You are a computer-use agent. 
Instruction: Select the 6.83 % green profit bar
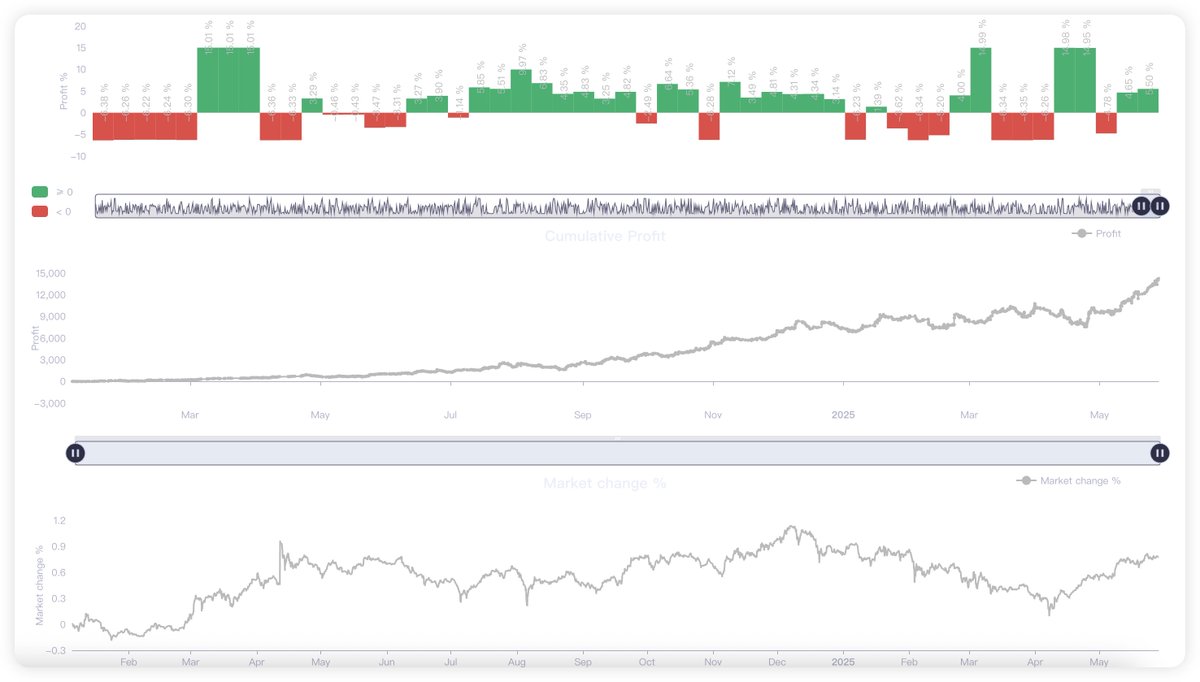542,97
